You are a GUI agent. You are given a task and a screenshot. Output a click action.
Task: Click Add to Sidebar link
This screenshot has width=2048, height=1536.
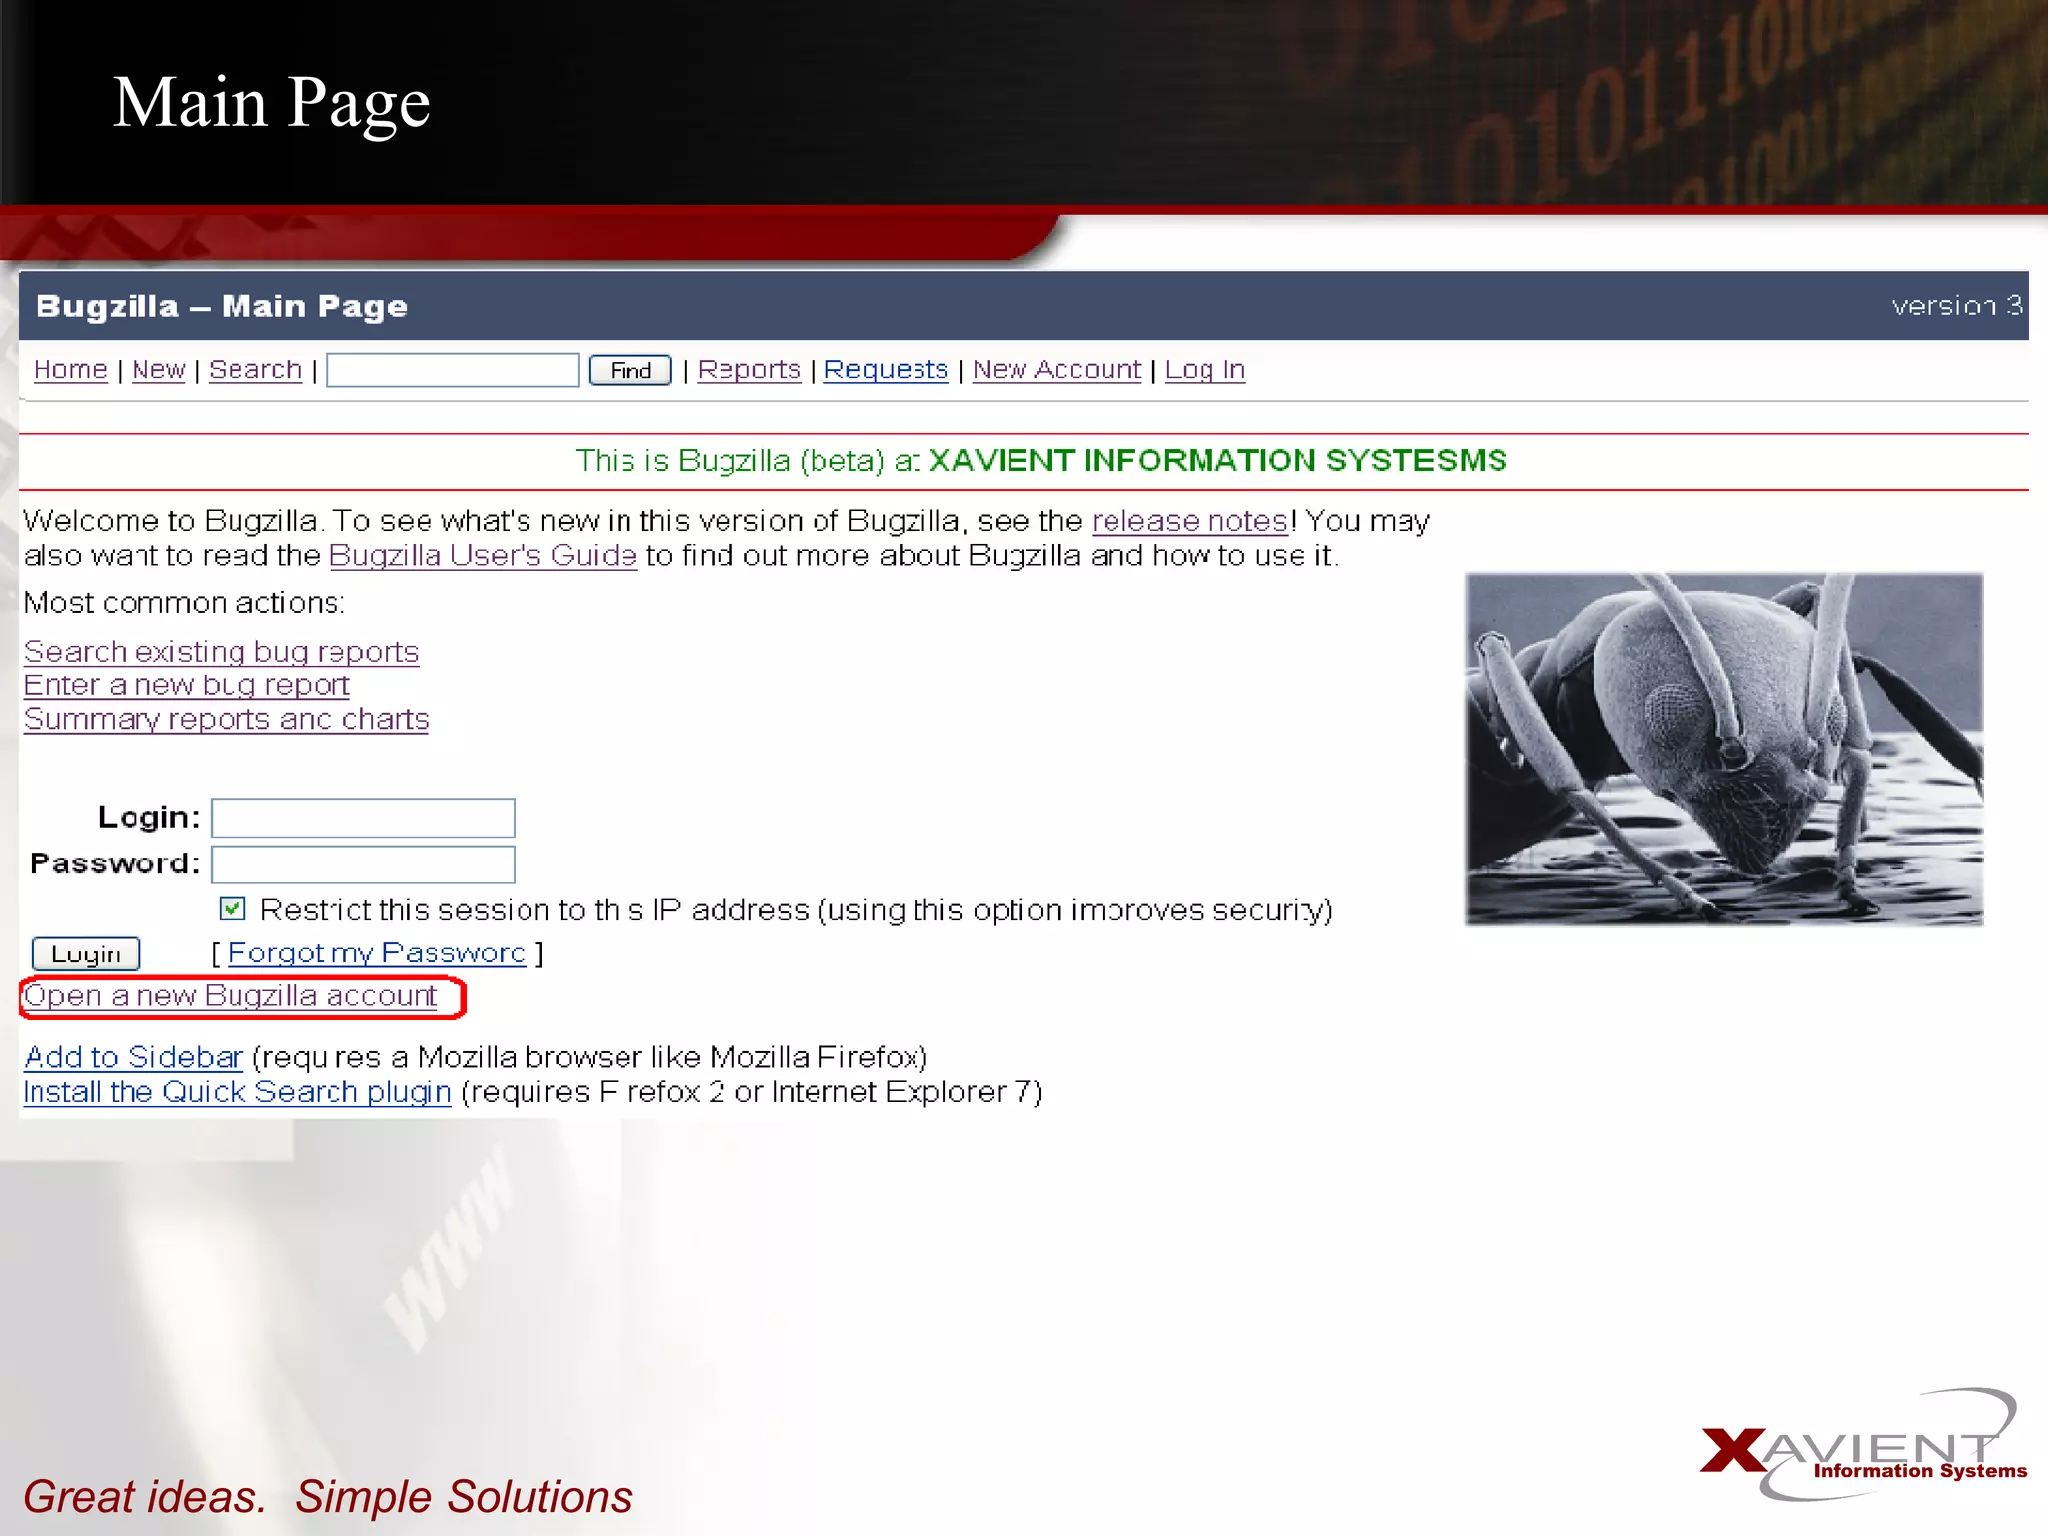pyautogui.click(x=134, y=1057)
